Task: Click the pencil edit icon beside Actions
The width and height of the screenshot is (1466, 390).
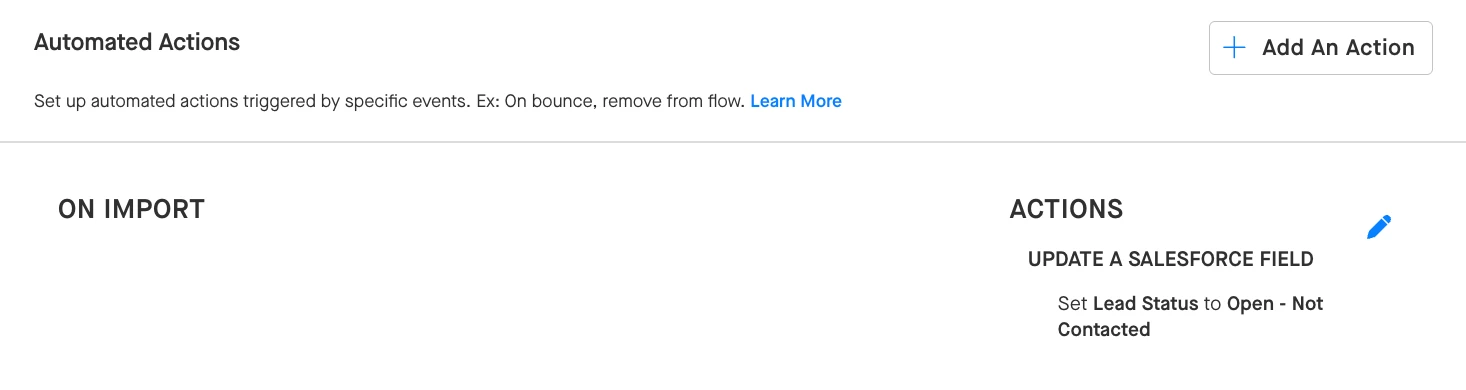Action: [1379, 227]
